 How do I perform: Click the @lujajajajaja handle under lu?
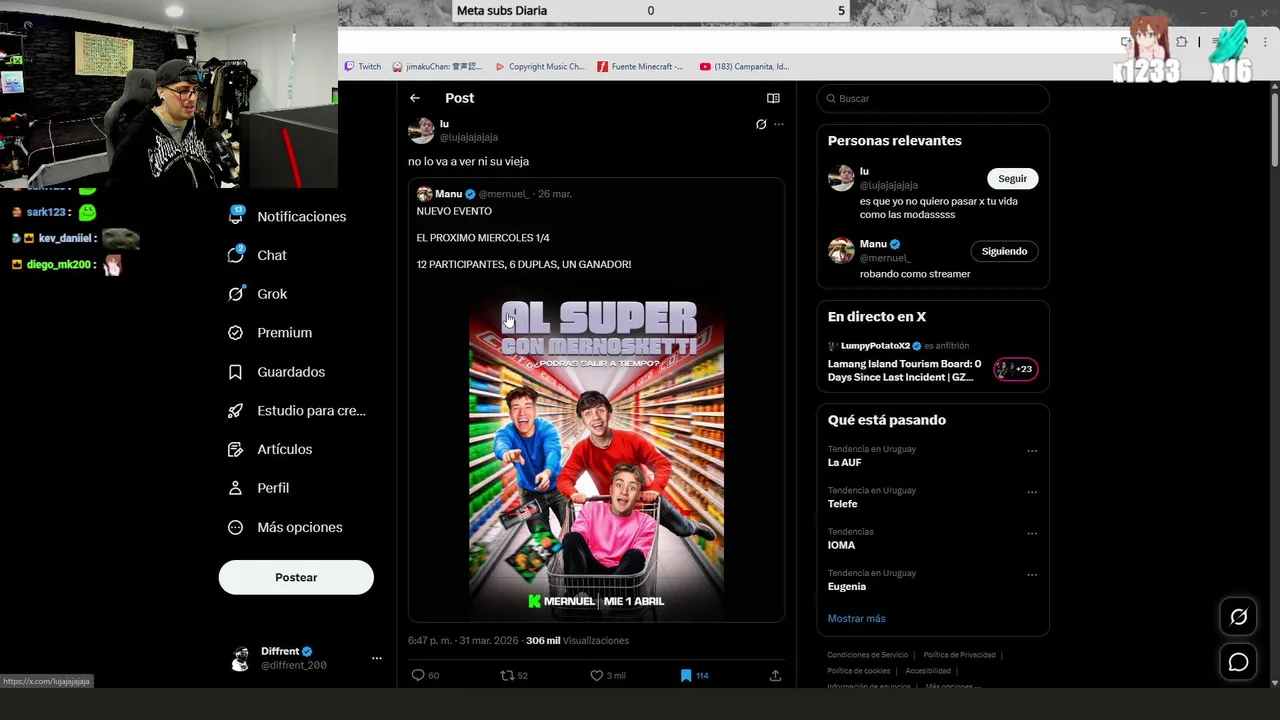point(469,137)
